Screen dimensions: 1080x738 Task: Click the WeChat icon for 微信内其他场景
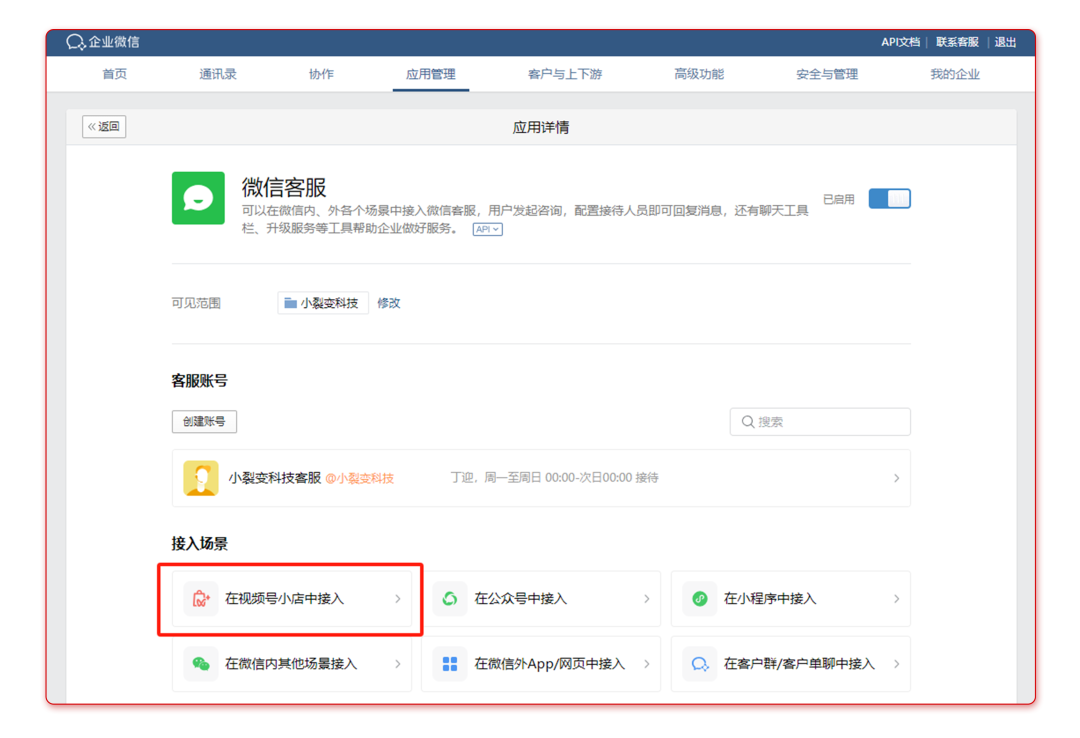pos(201,664)
